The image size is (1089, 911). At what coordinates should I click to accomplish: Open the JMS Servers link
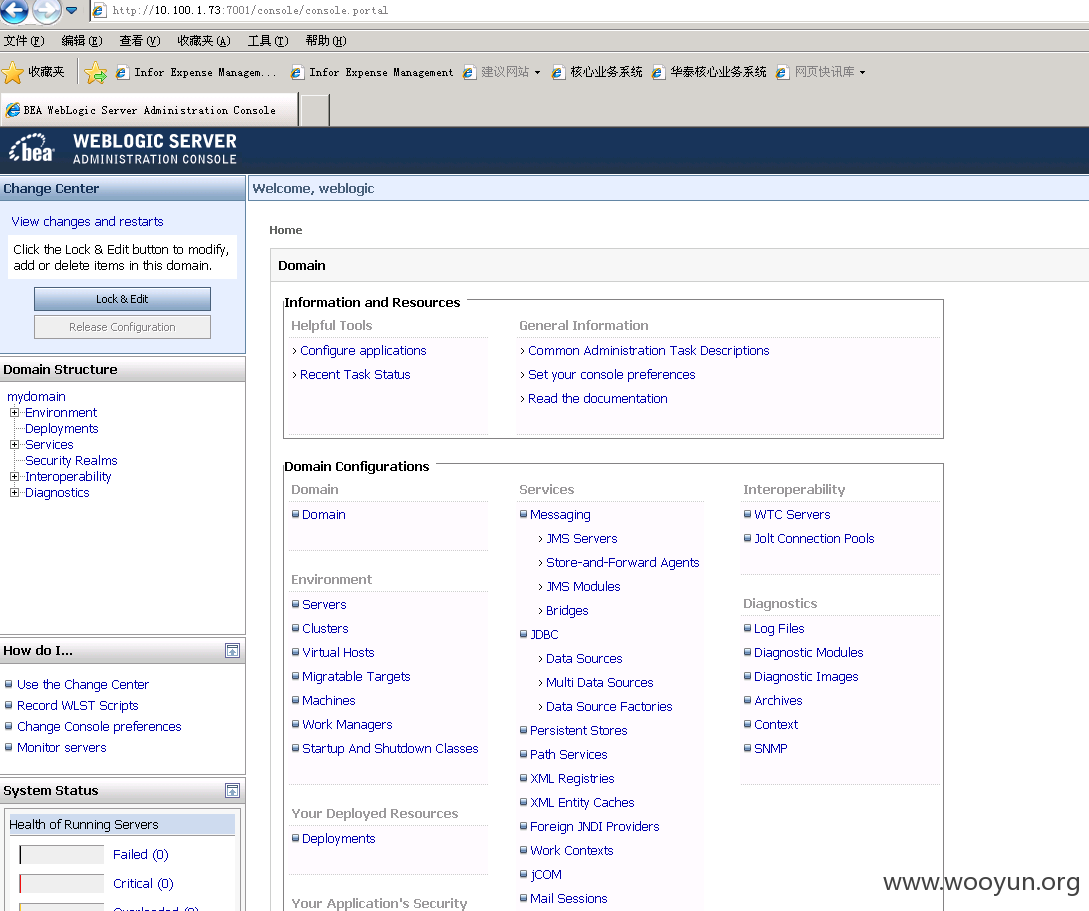(581, 539)
